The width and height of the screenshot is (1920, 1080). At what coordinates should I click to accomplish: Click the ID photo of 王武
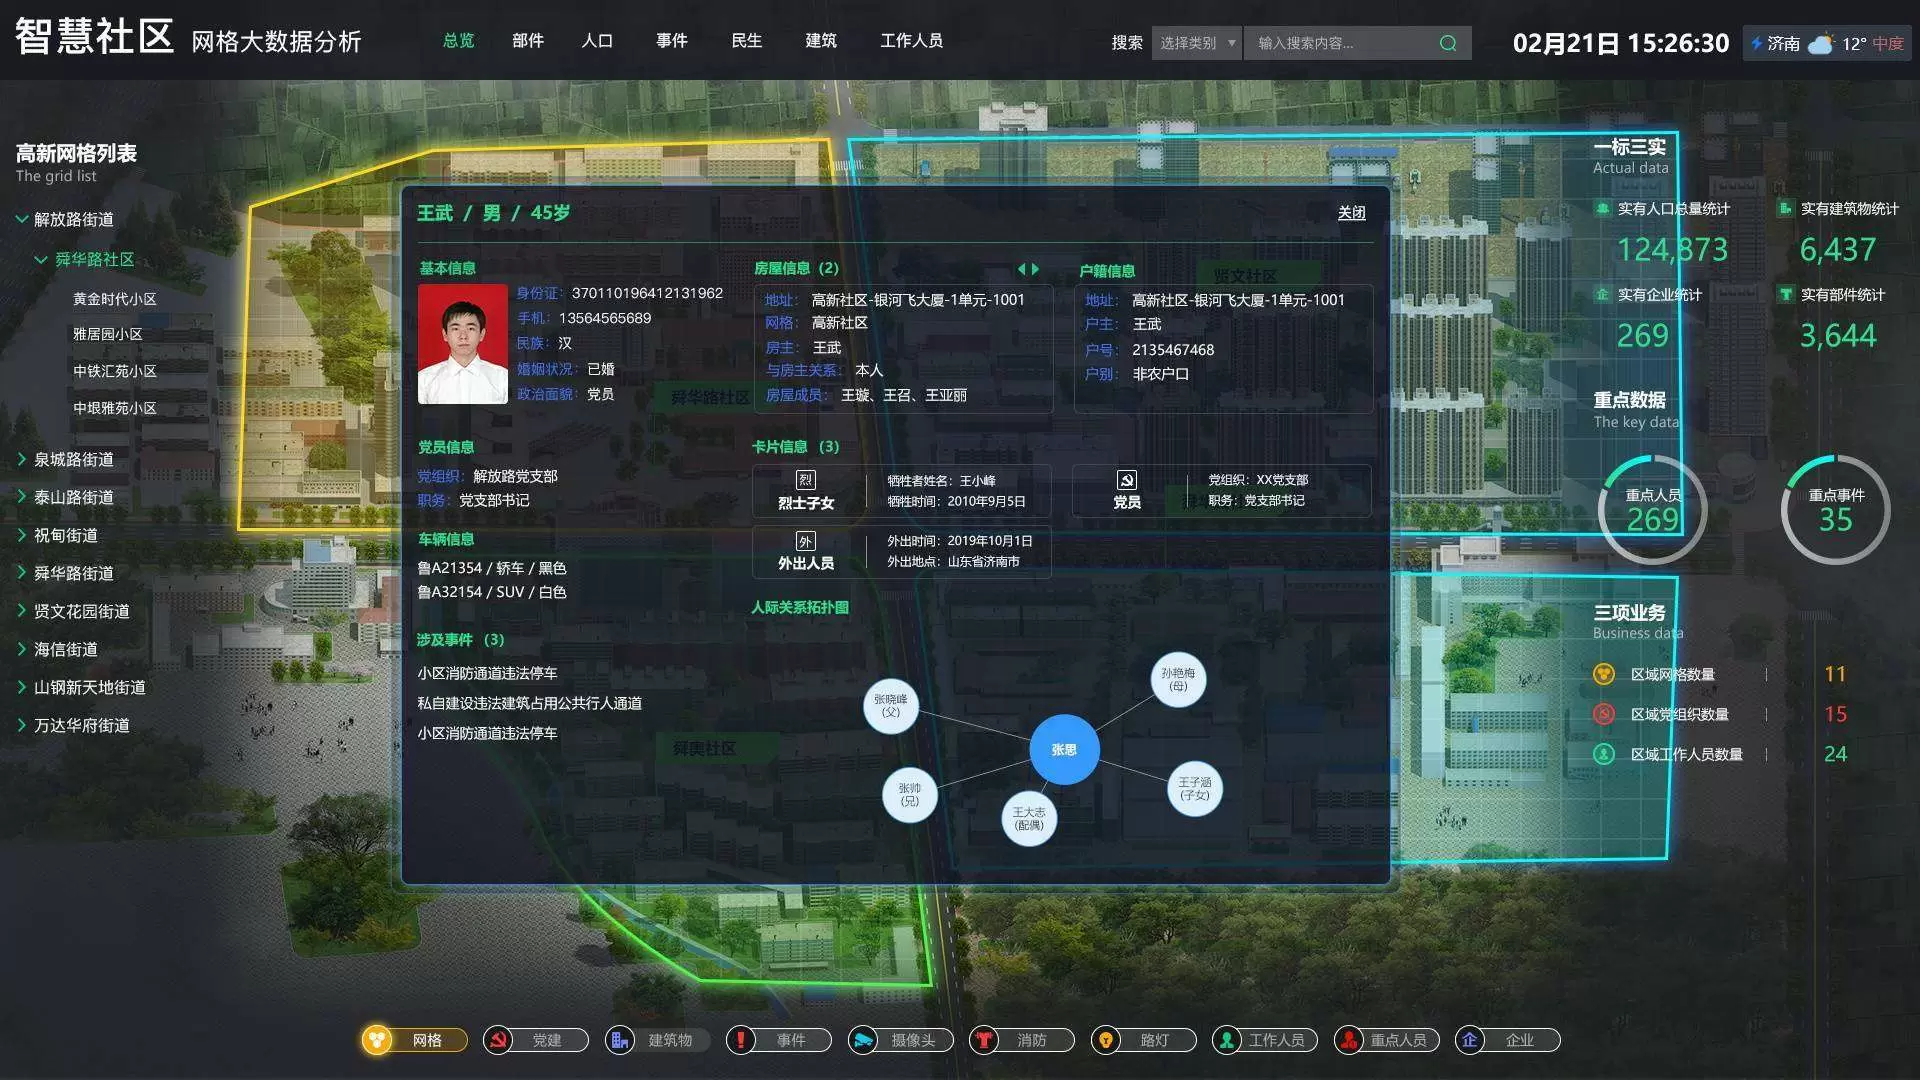pyautogui.click(x=463, y=344)
